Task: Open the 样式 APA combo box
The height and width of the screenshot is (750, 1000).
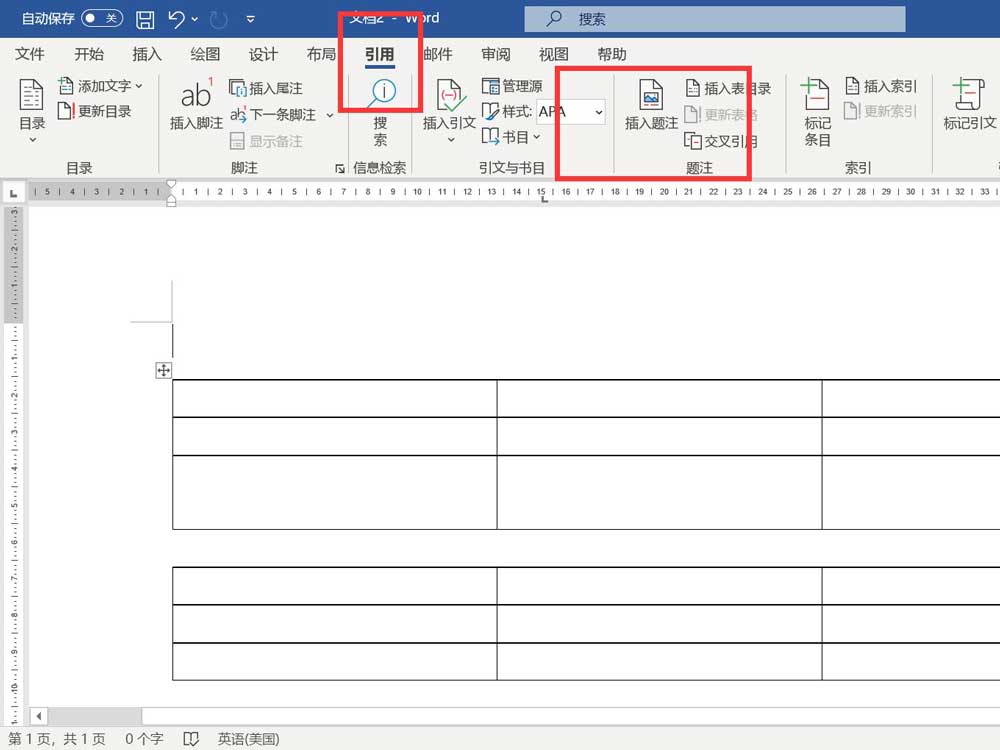Action: pos(570,112)
